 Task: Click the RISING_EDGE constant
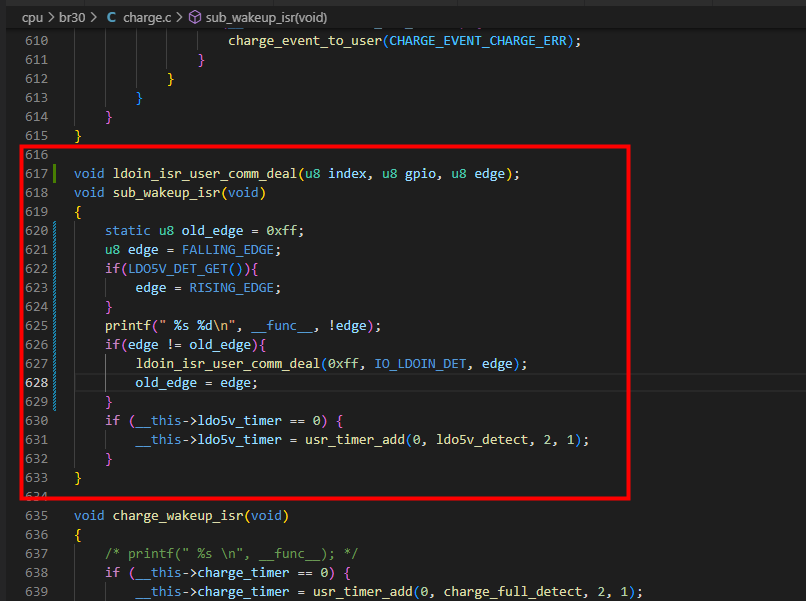click(231, 288)
